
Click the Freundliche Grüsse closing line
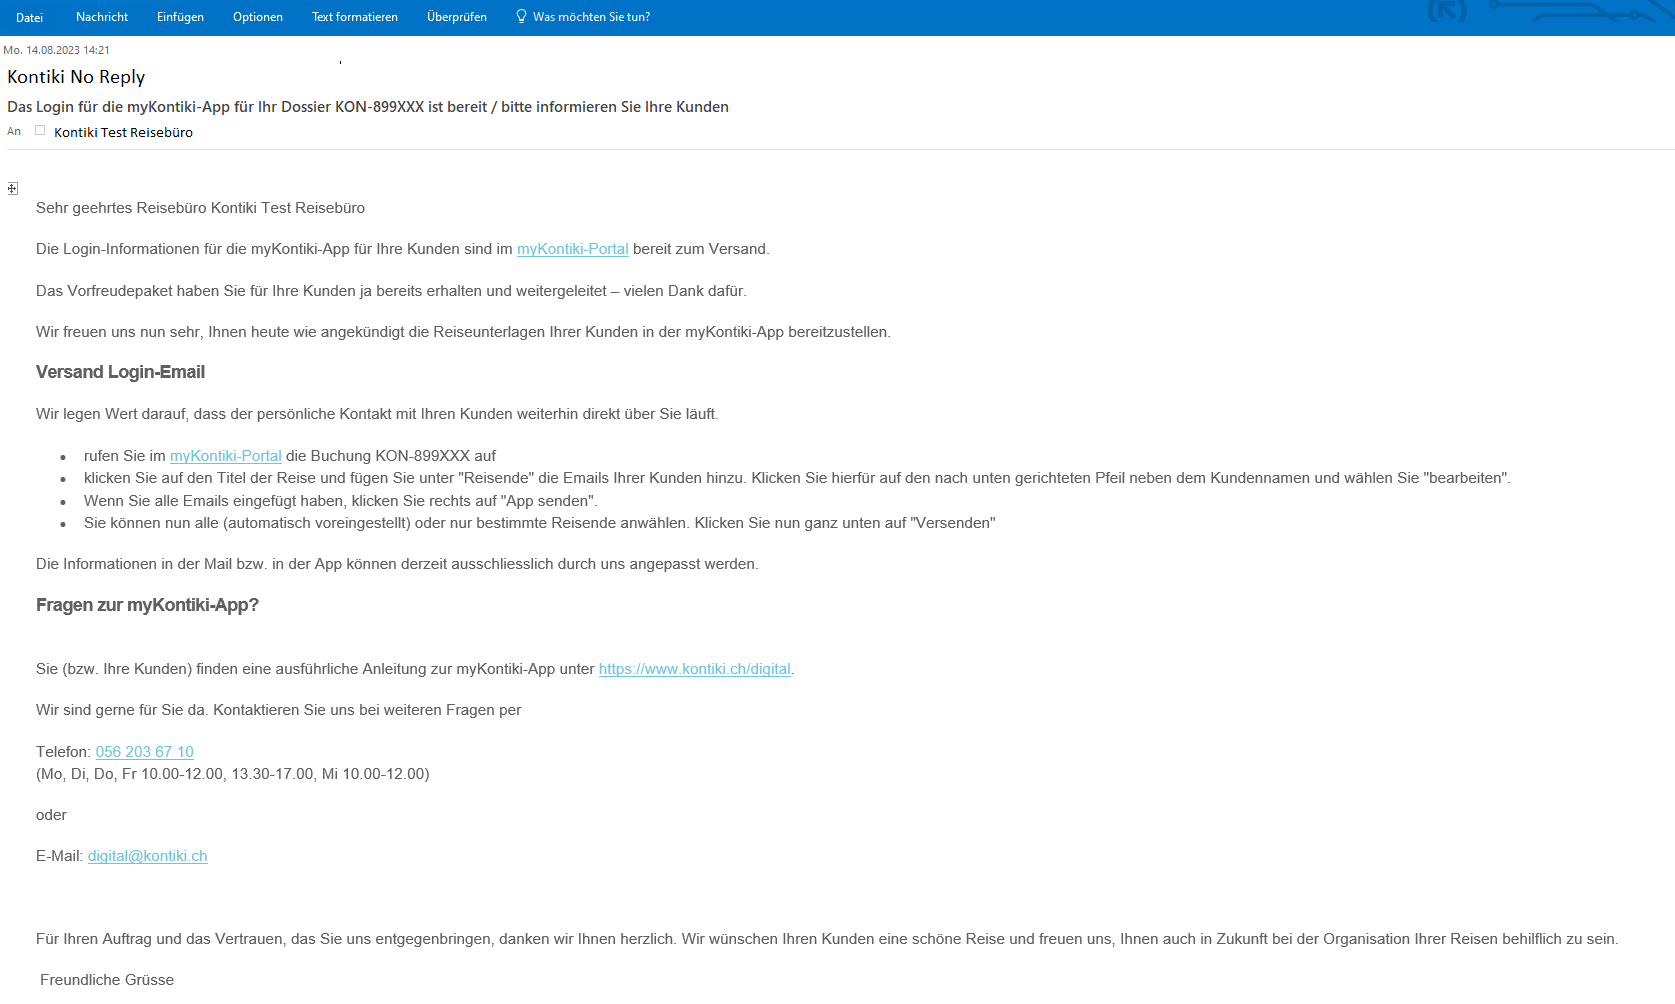click(x=107, y=980)
